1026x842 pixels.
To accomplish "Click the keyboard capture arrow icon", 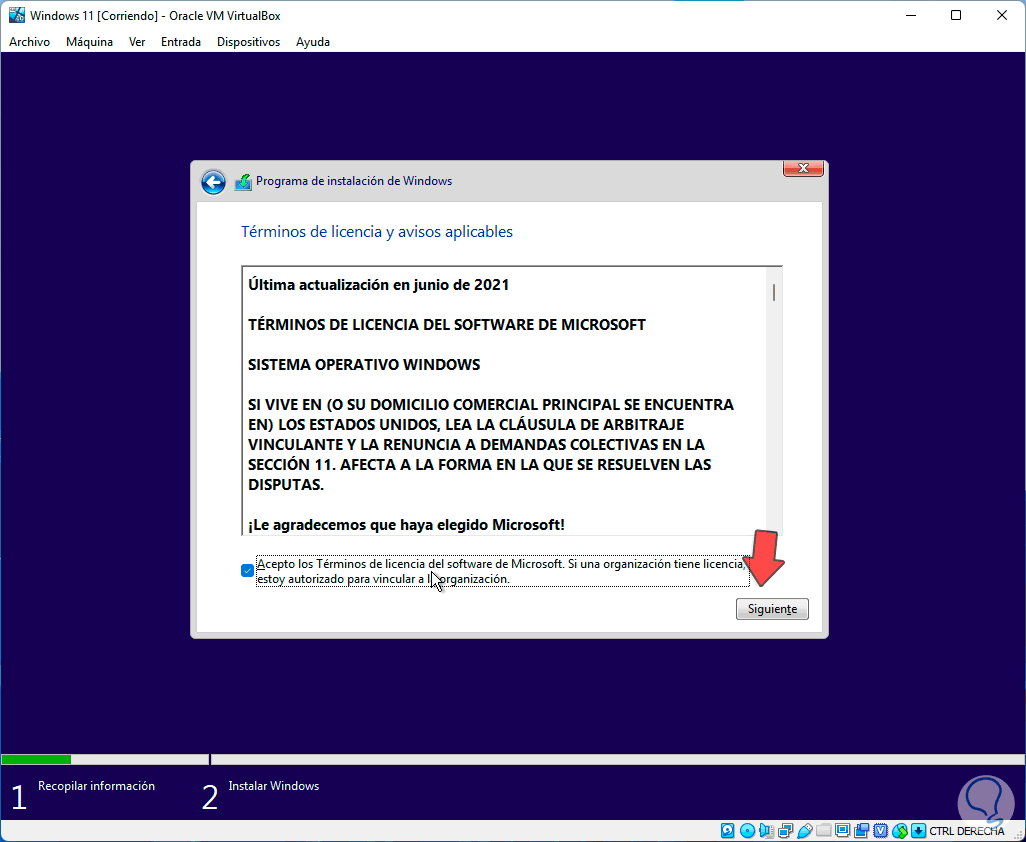I will [x=918, y=831].
